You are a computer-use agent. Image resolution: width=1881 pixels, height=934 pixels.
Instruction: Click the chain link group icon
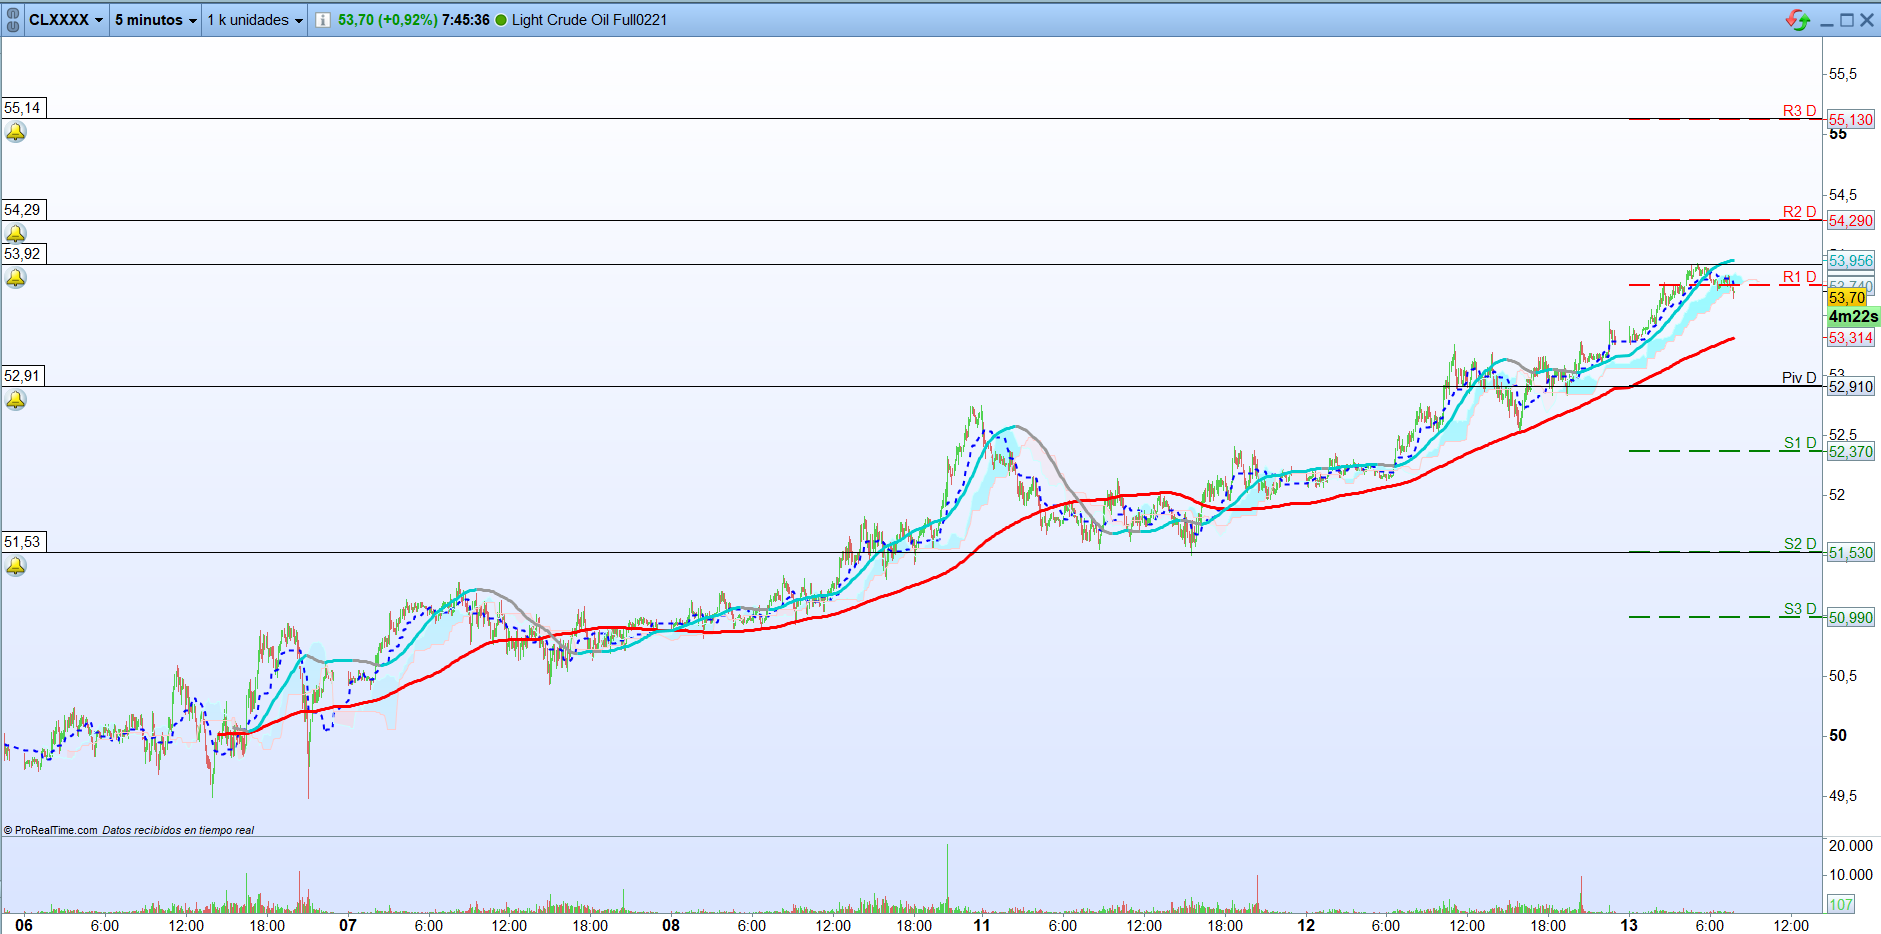click(x=12, y=20)
